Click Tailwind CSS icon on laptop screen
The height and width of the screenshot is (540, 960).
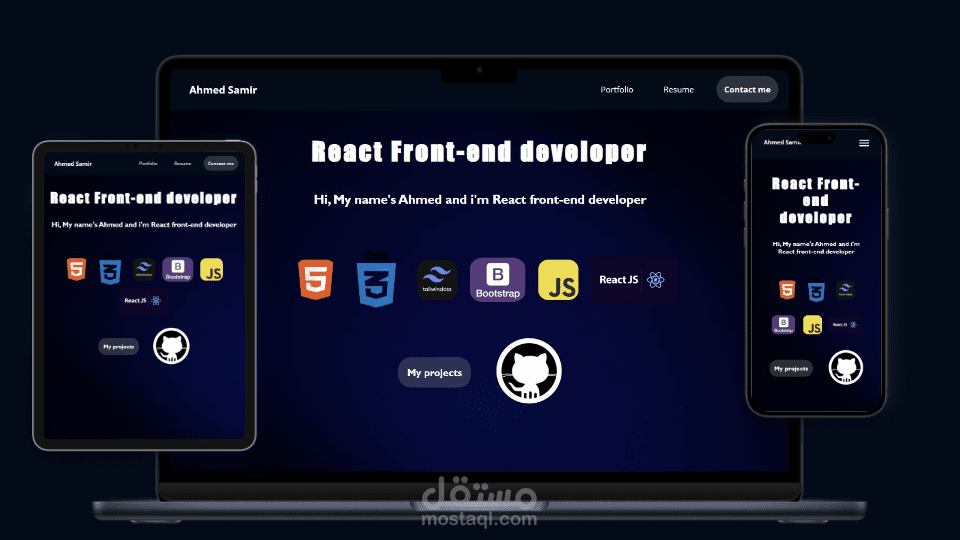(437, 280)
